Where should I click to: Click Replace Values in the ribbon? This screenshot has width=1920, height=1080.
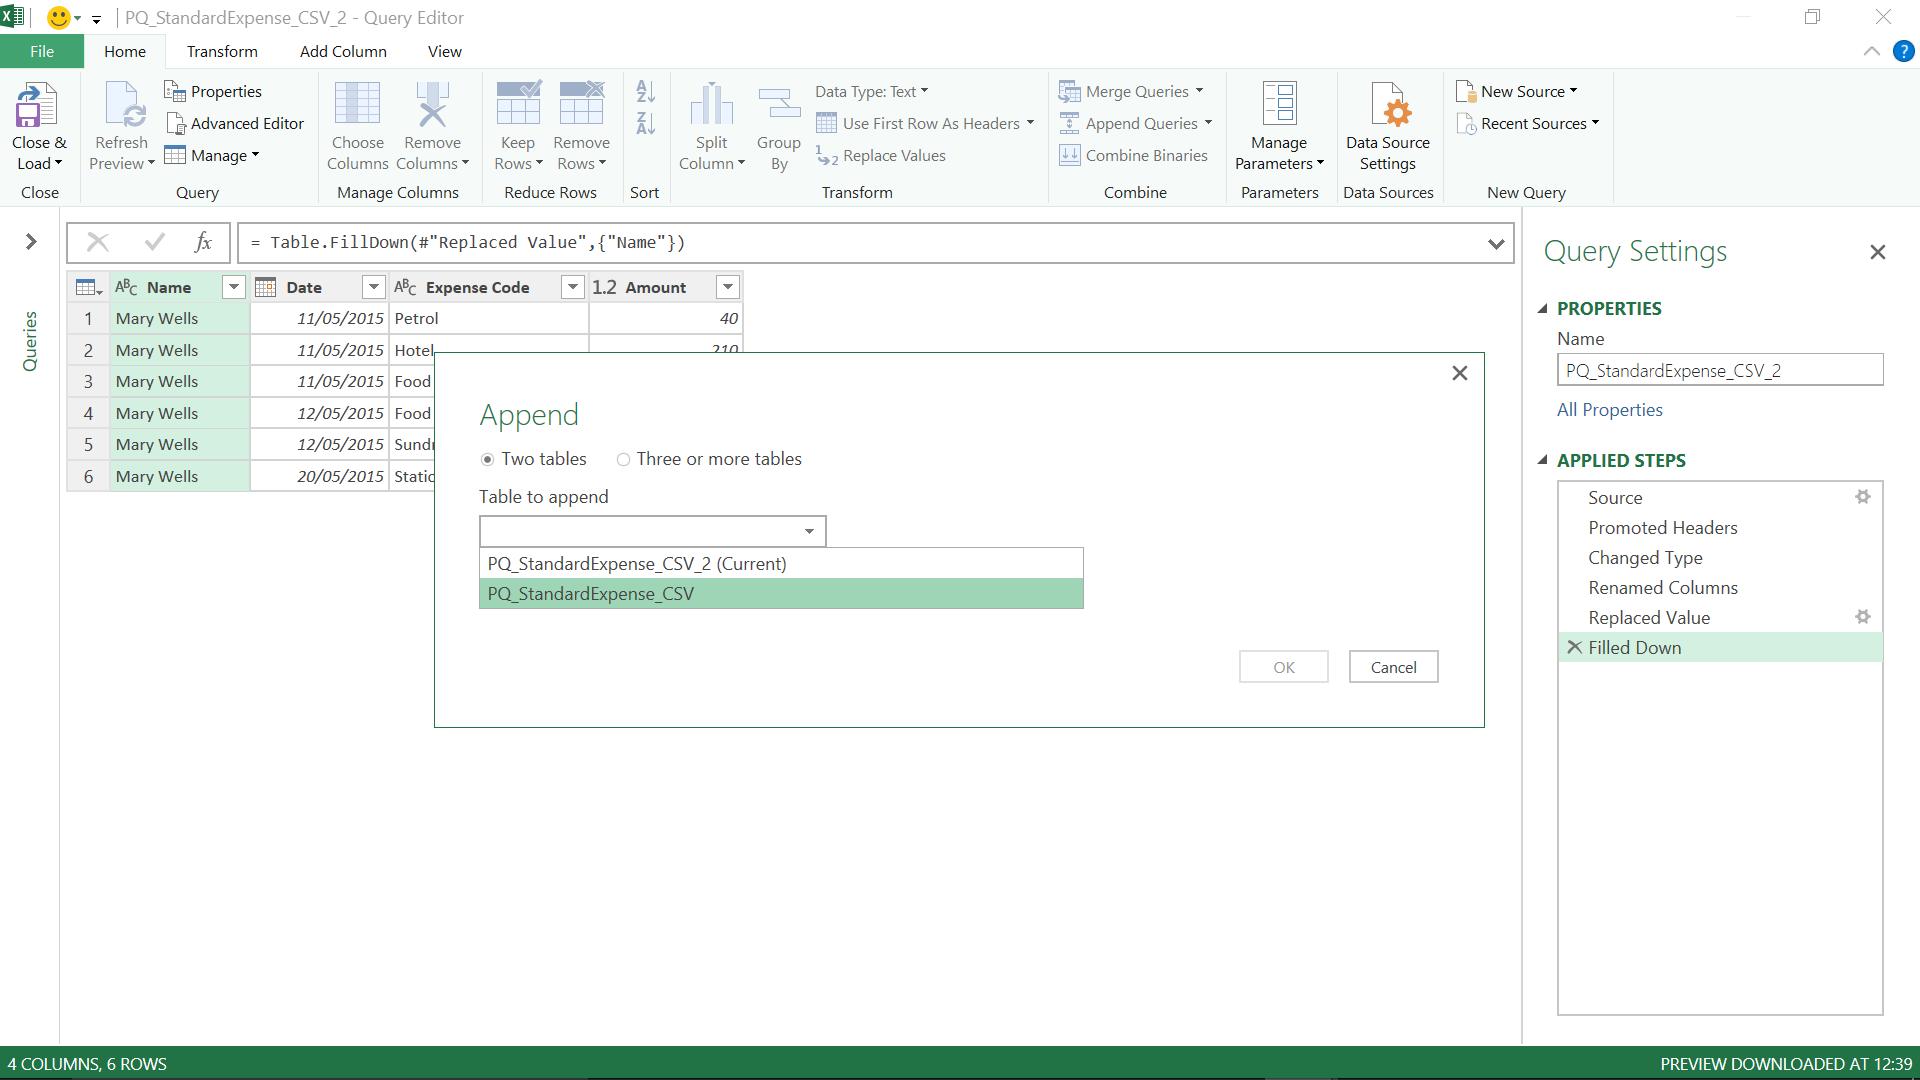881,156
